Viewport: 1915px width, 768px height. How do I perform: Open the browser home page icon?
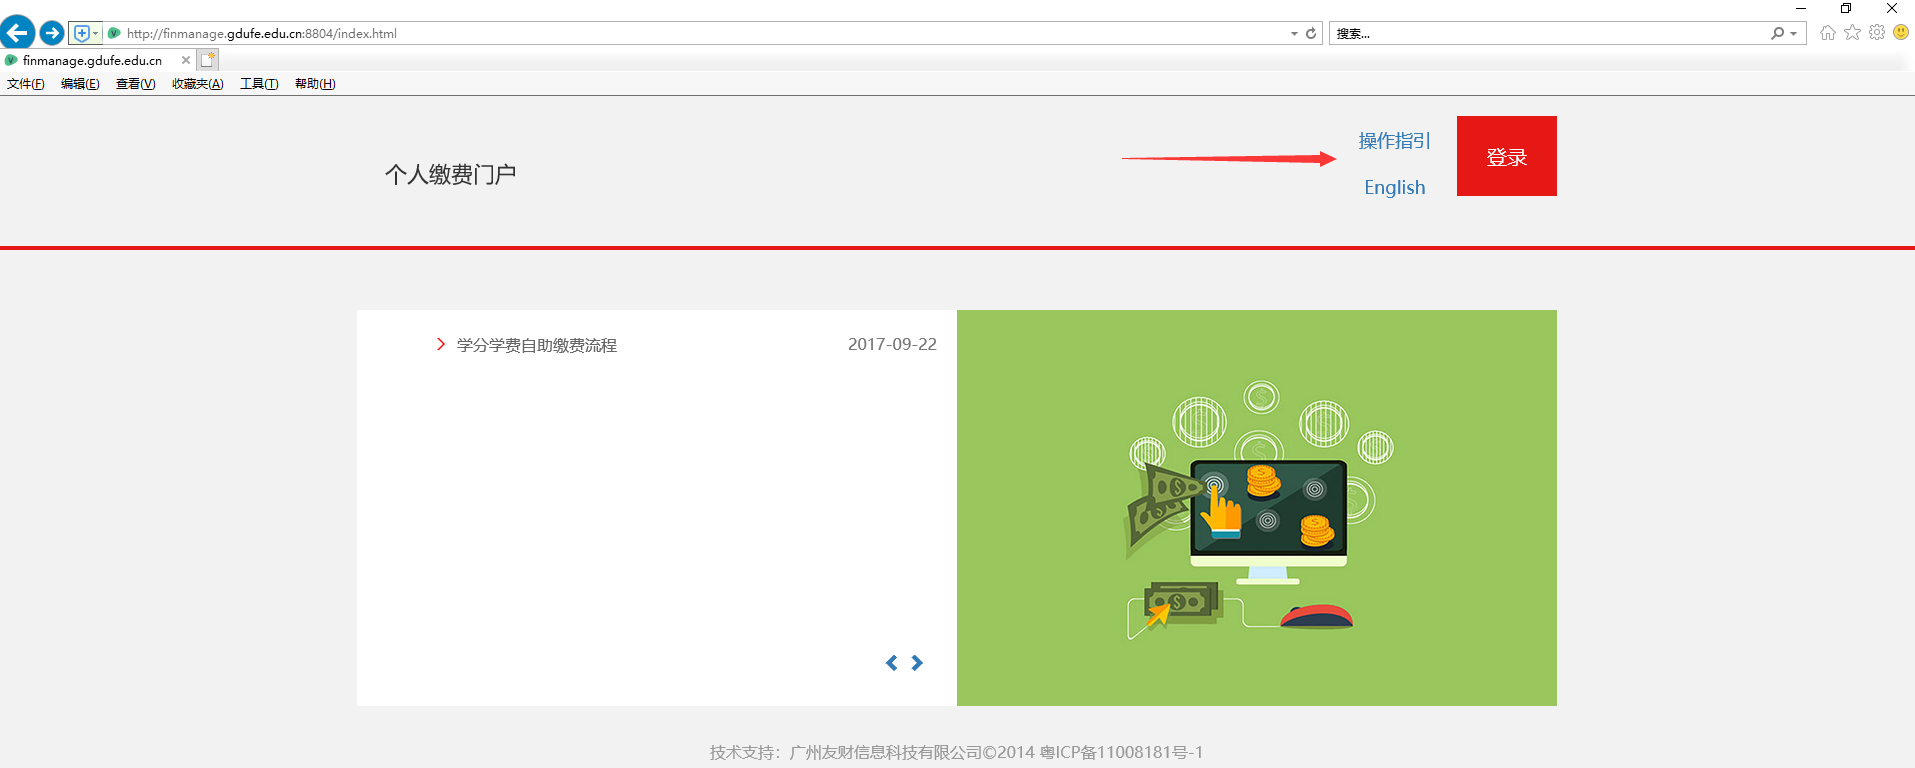pos(1828,33)
